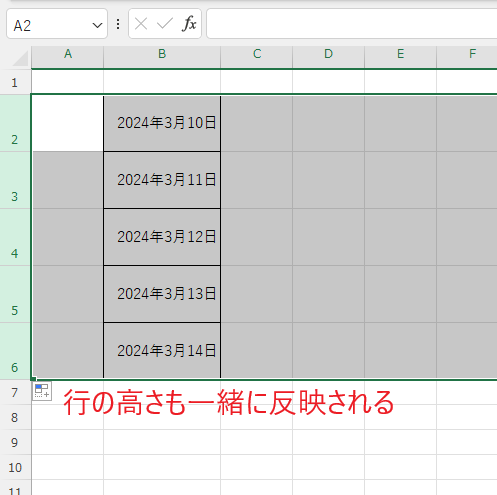Select gray cell C2 beside 2024年3月10日
This screenshot has width=497, height=495.
[x=257, y=123]
